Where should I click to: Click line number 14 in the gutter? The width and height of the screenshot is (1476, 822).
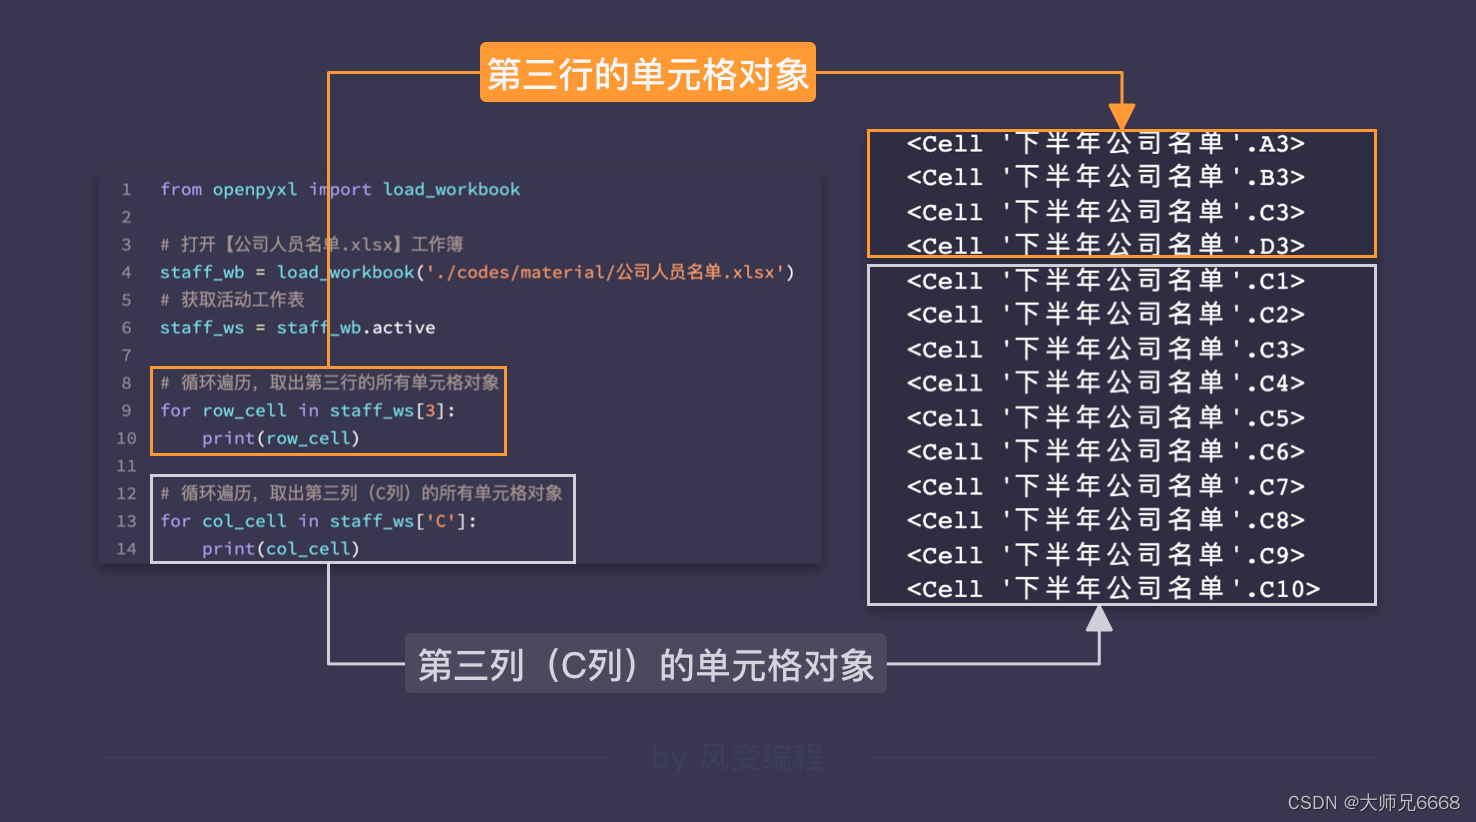pyautogui.click(x=126, y=549)
